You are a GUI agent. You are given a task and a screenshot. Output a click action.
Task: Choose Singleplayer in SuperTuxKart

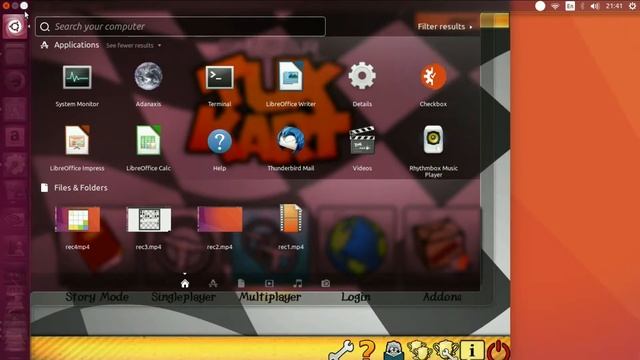[183, 297]
